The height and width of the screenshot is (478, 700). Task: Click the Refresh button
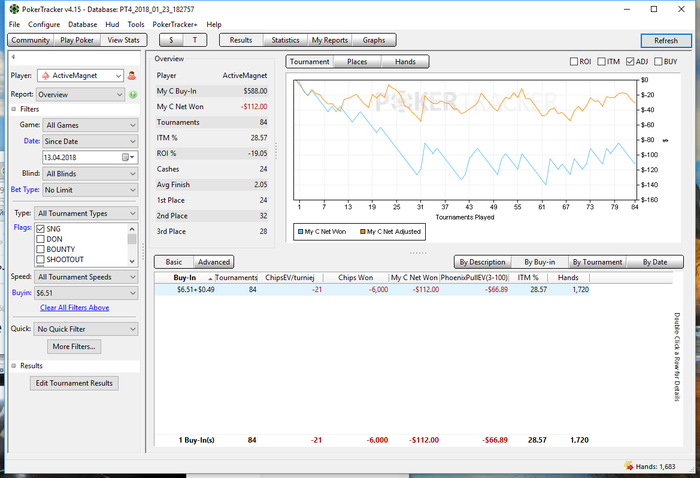(x=666, y=41)
